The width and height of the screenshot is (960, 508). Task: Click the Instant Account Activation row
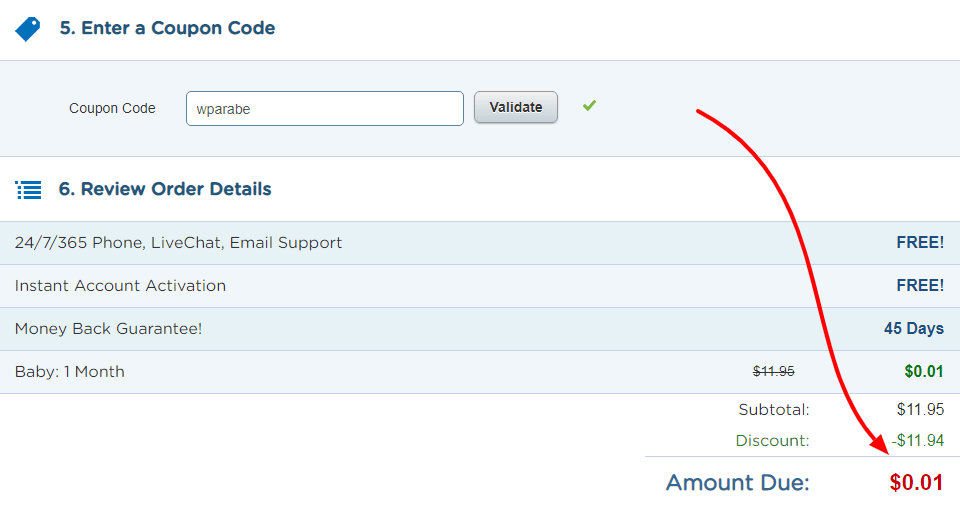coord(120,286)
